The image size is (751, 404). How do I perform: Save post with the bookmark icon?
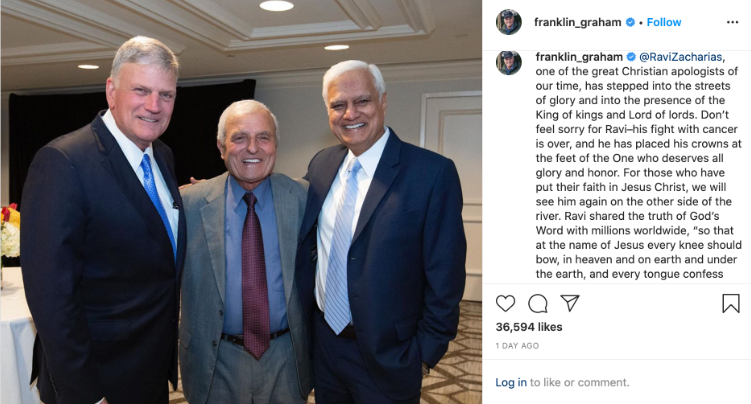coord(731,303)
